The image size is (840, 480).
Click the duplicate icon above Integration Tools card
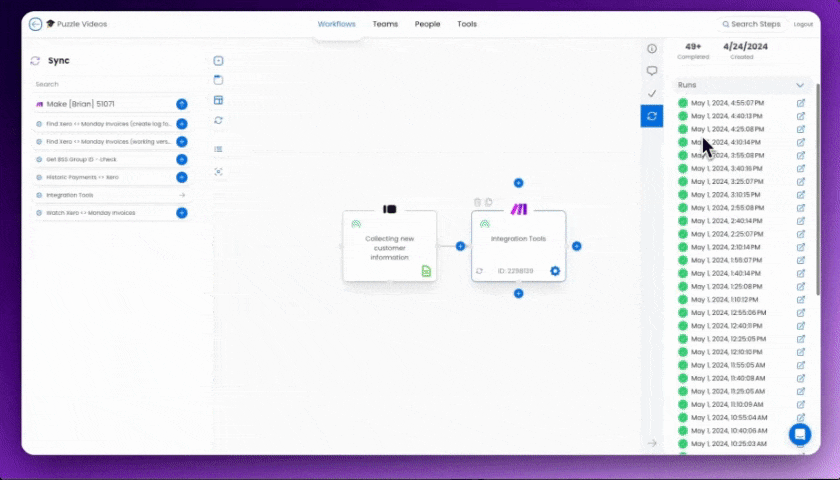pos(489,202)
